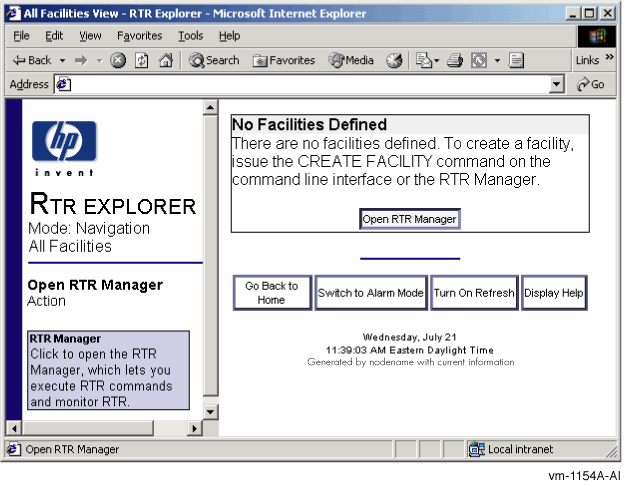The width and height of the screenshot is (626, 486).
Task: Open the Edit menu
Action: pos(54,36)
